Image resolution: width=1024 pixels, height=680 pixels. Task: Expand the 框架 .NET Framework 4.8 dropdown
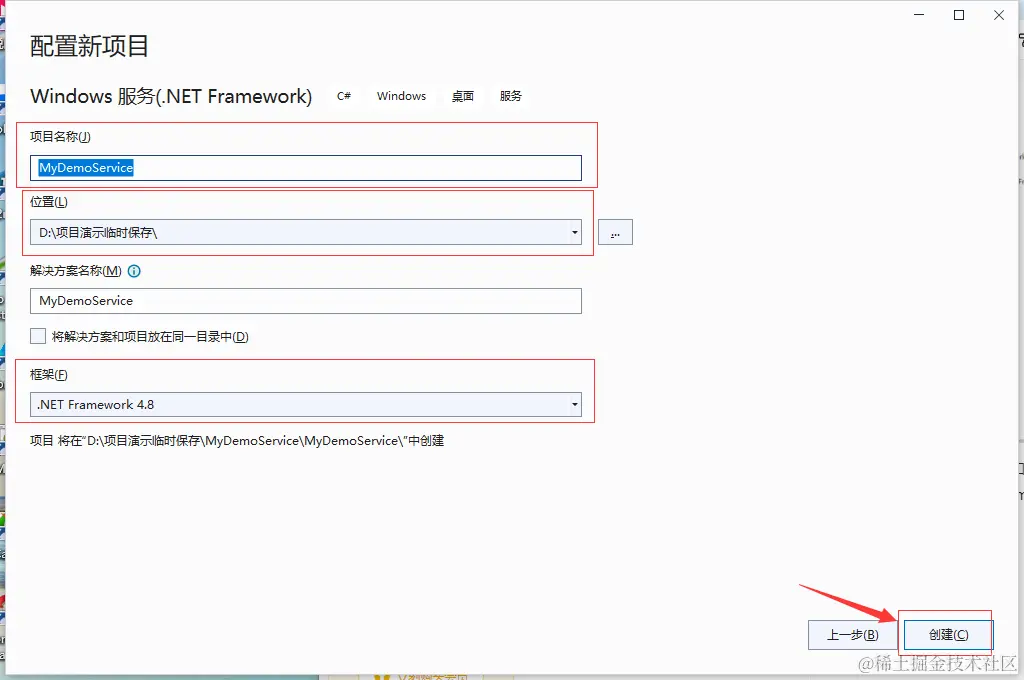coord(575,404)
